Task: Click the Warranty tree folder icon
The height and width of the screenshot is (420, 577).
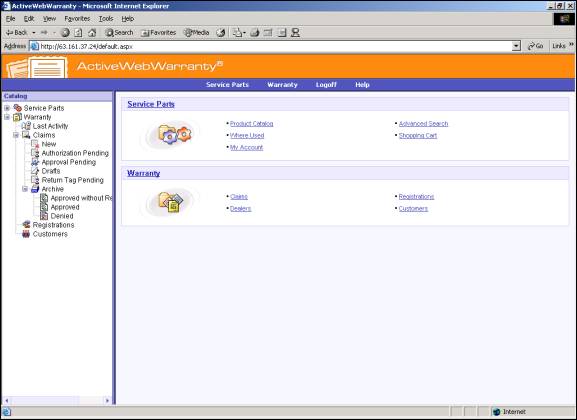Action: pyautogui.click(x=17, y=117)
